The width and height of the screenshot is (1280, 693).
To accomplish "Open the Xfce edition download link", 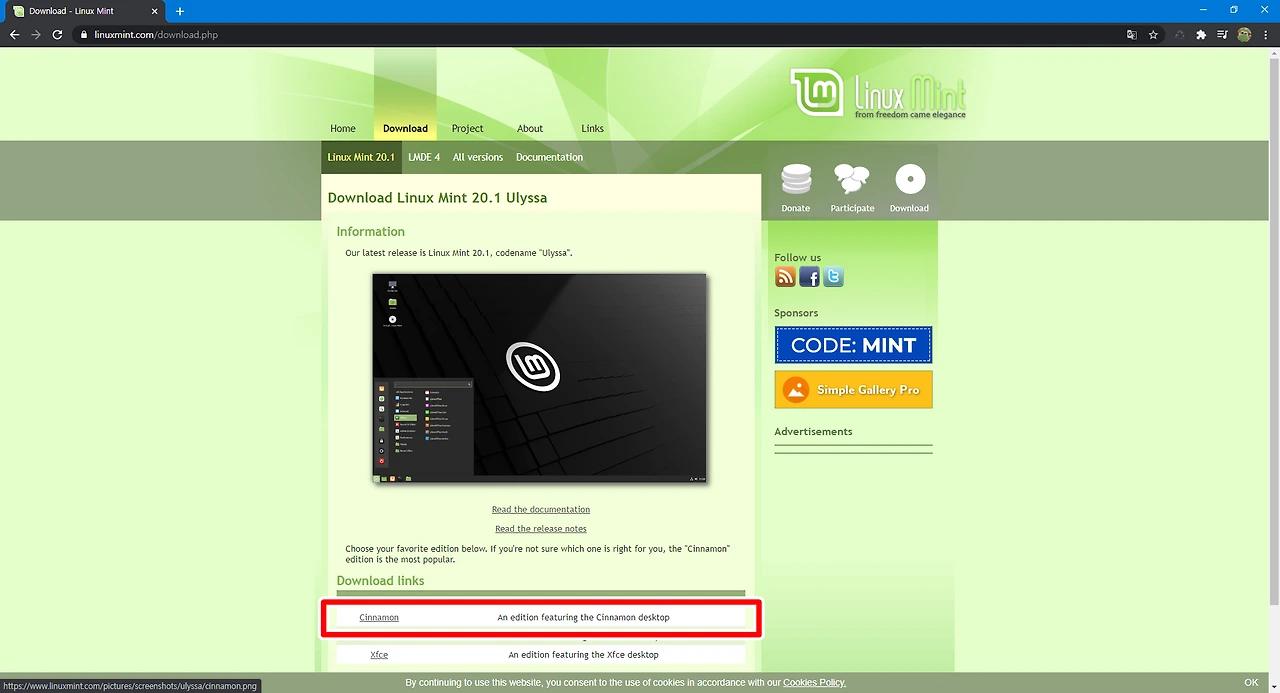I will (379, 654).
